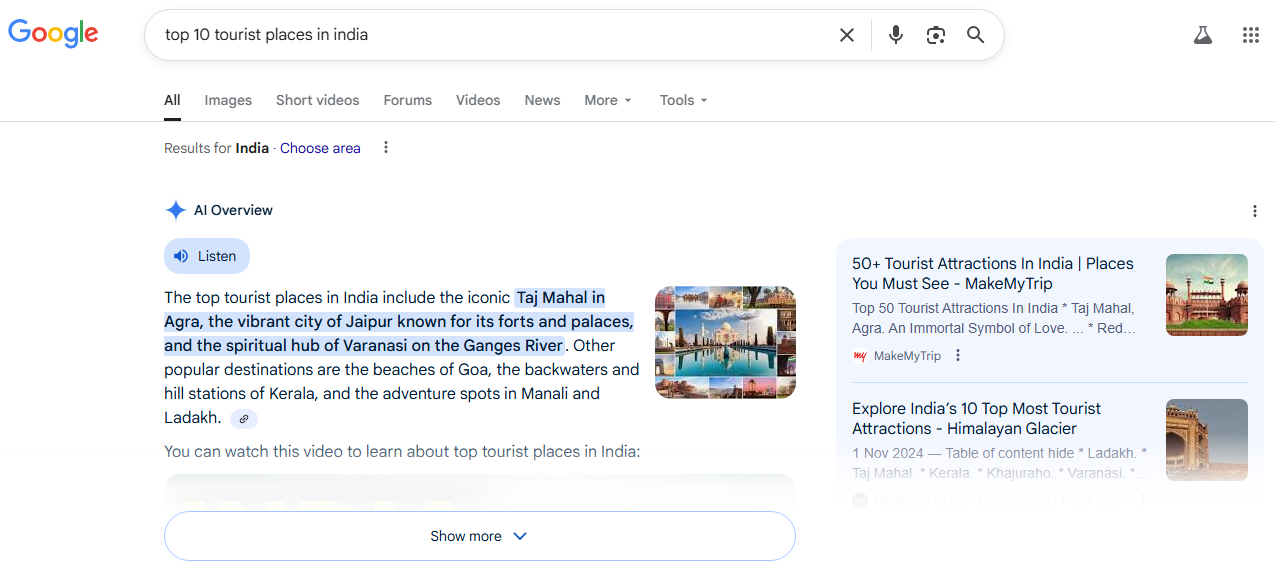Viewport: 1275px width, 572px height.
Task: Switch to the News tab
Action: point(542,100)
